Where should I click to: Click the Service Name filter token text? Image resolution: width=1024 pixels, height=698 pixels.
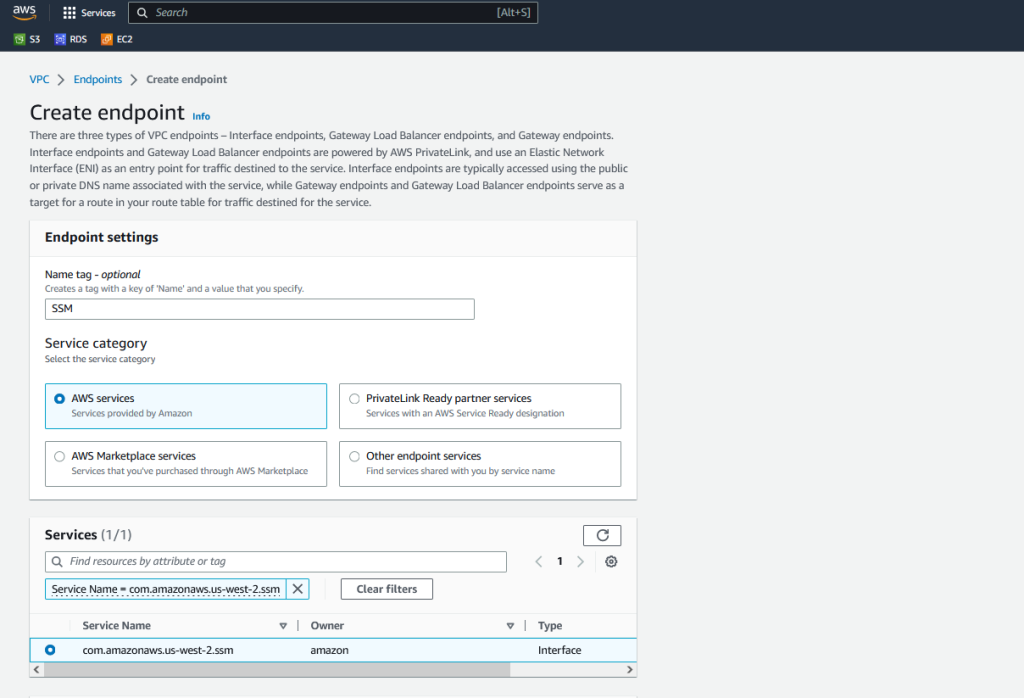coord(166,589)
